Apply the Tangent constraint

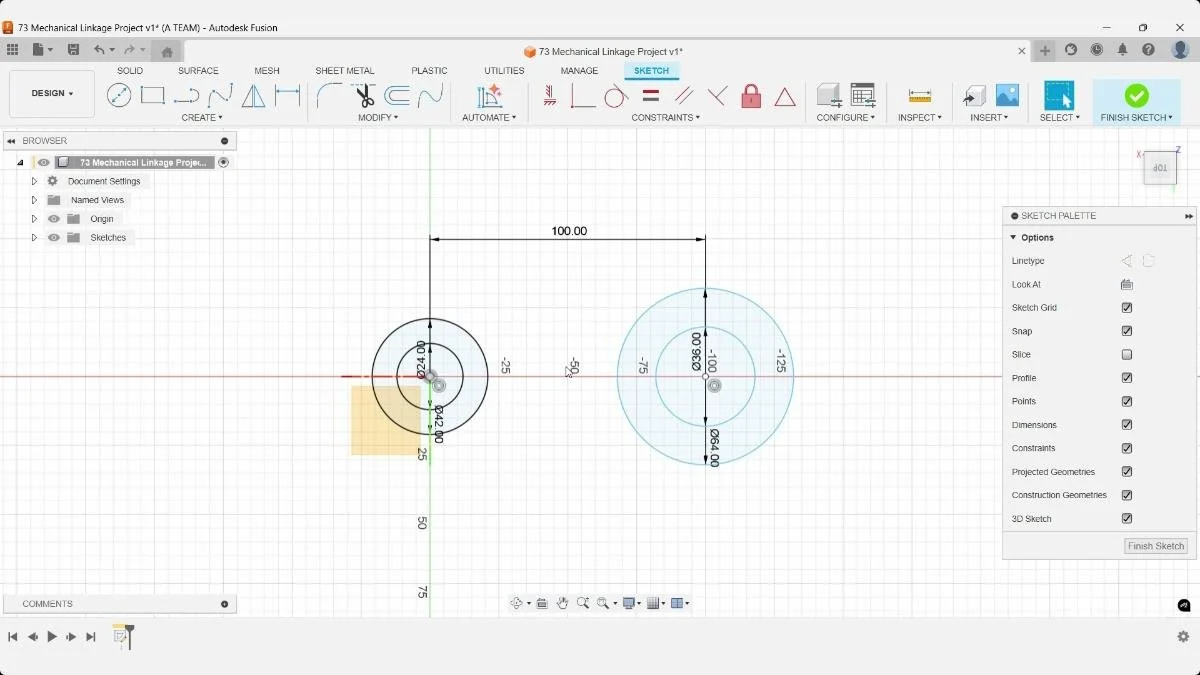[616, 95]
